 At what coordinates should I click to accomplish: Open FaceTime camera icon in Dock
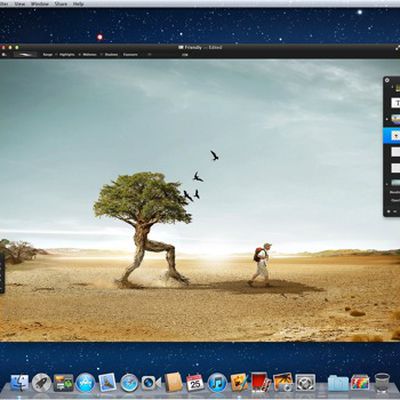151,383
